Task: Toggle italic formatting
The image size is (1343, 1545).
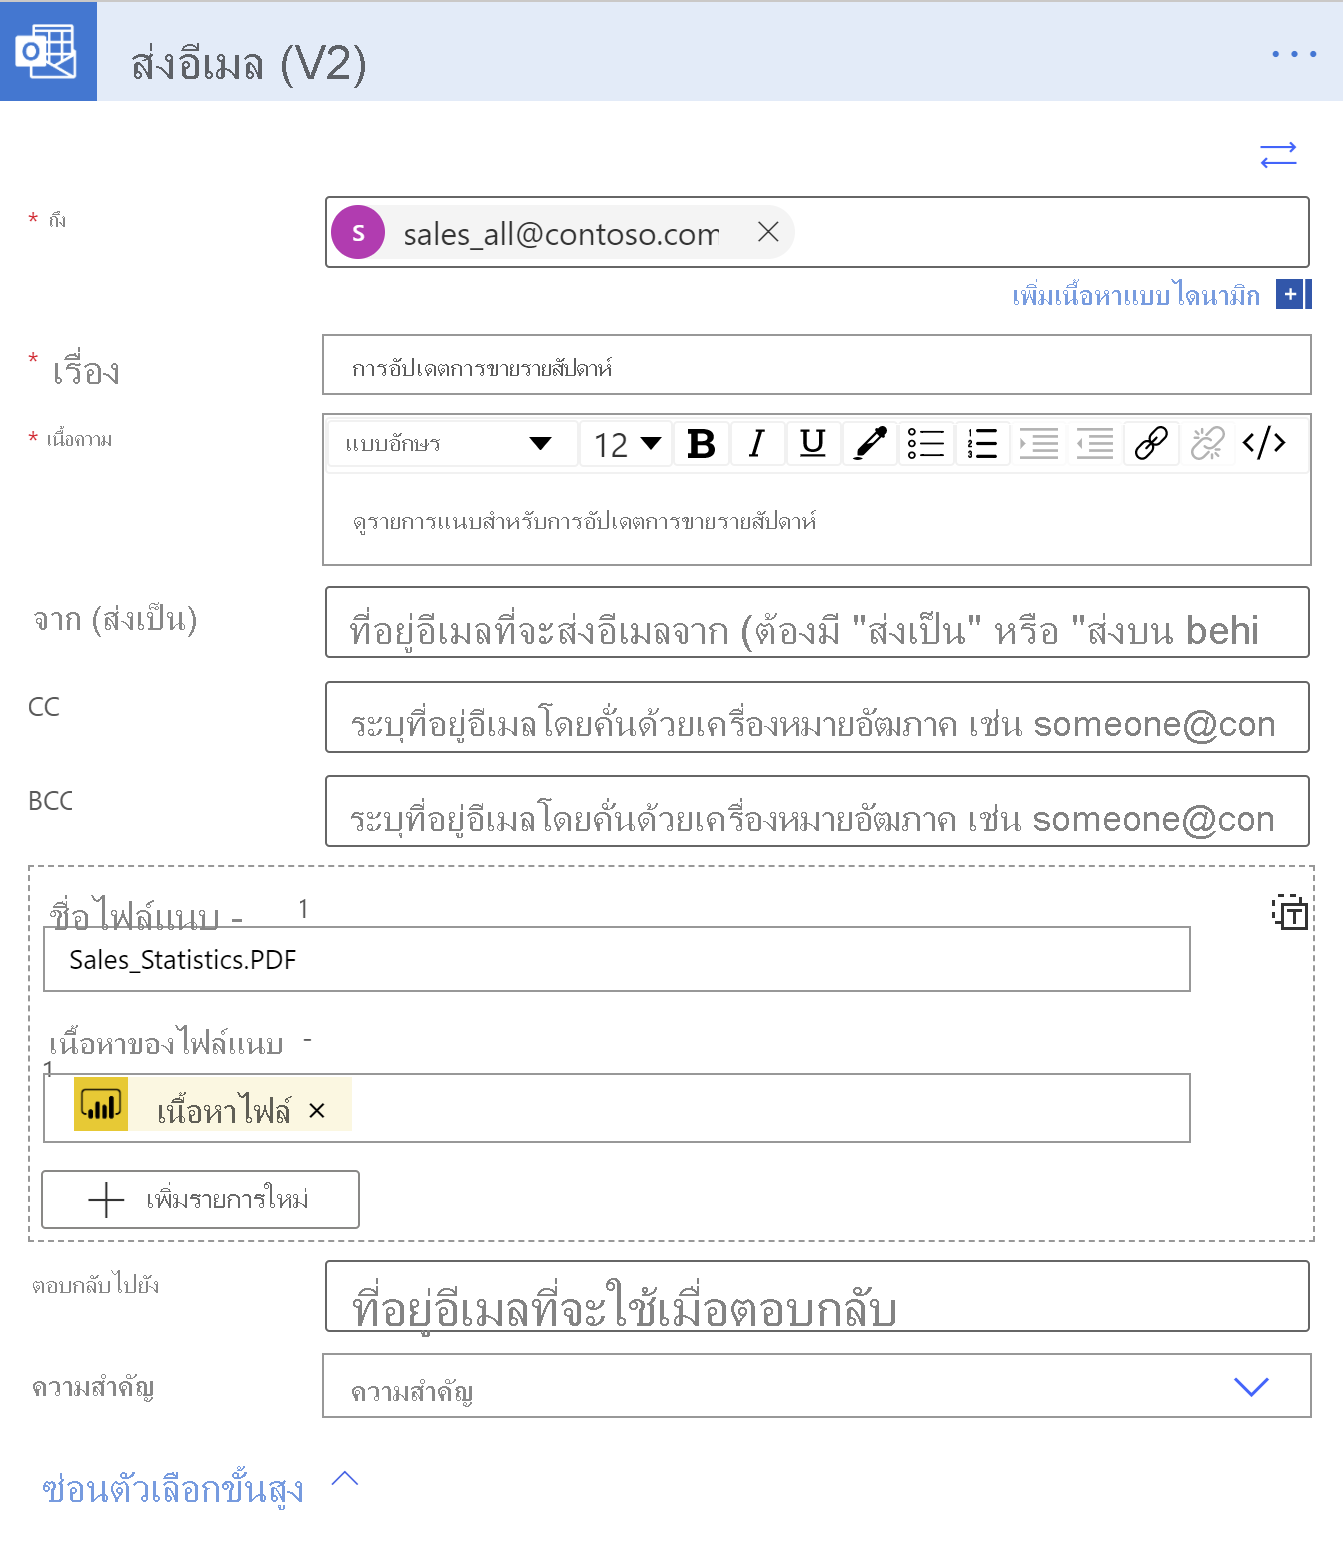Action: (757, 443)
